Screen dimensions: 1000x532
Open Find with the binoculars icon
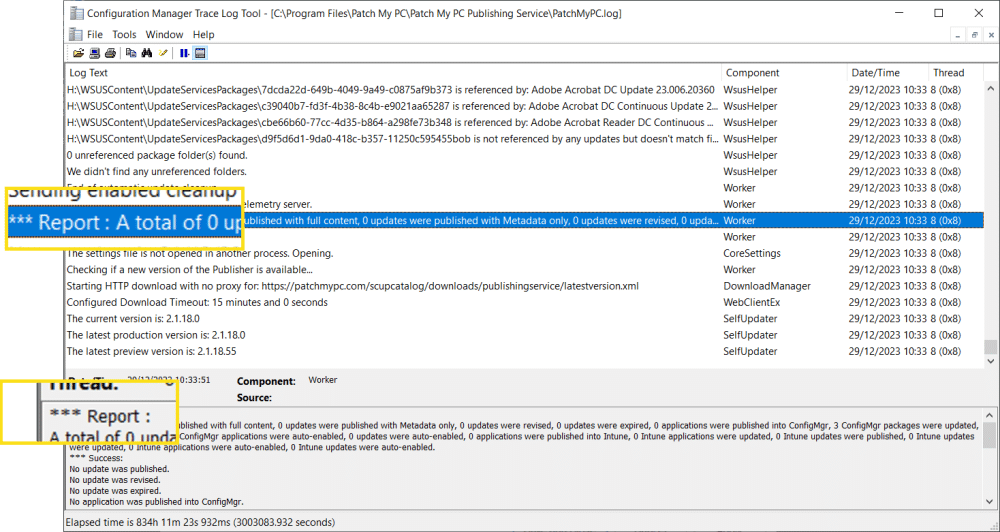coord(147,54)
